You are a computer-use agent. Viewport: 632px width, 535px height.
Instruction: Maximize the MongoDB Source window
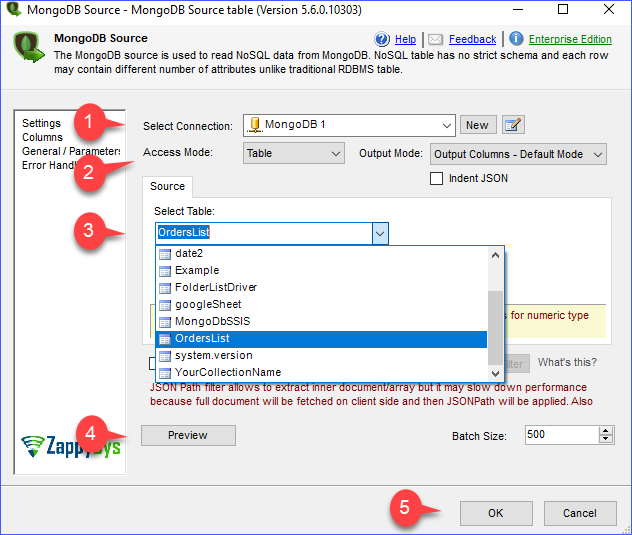[563, 10]
